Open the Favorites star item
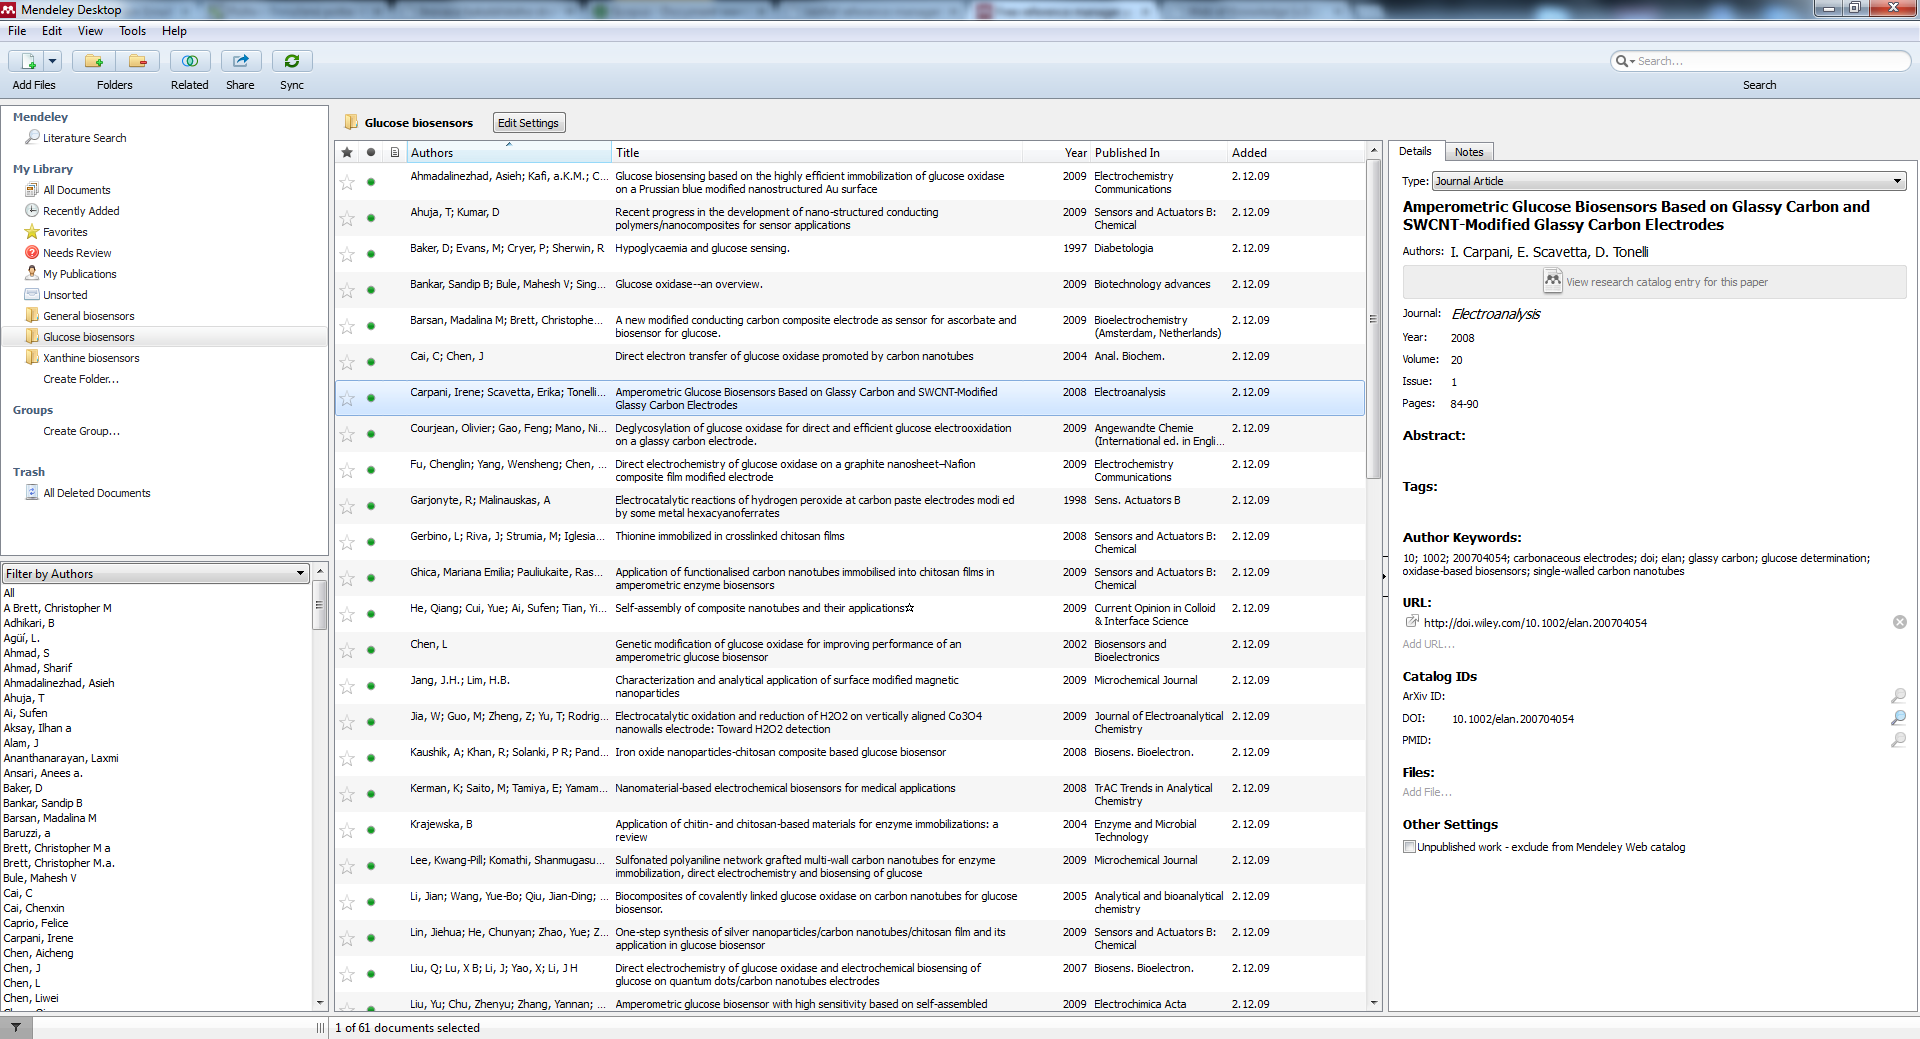Screen dimensions: 1920x1039 64,232
